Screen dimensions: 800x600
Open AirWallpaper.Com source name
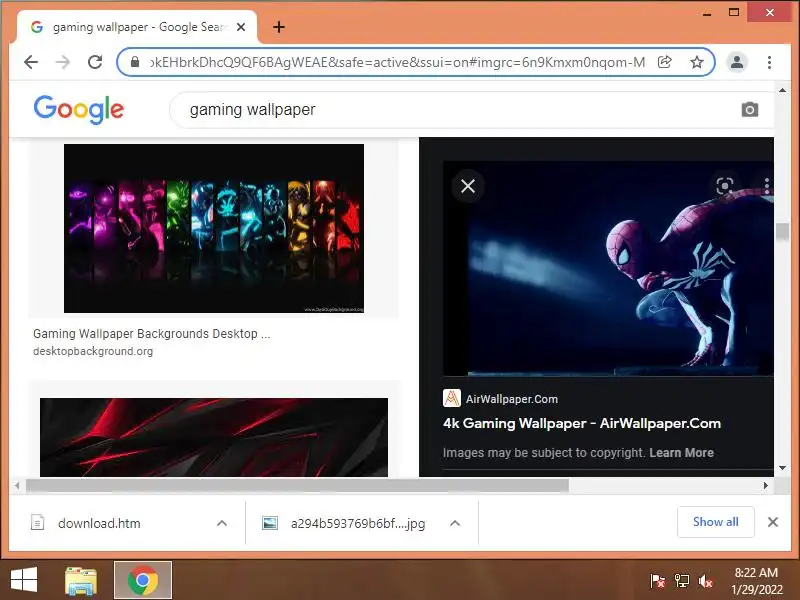pos(512,399)
